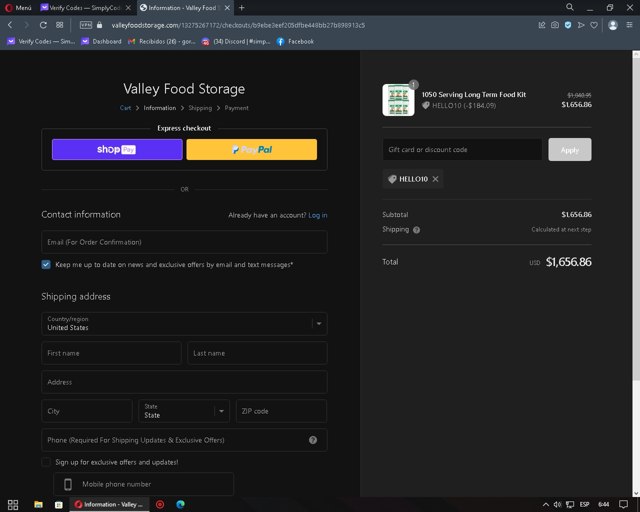Pay with the PayPal button
Viewport: 640px width, 512px height.
click(x=251, y=149)
